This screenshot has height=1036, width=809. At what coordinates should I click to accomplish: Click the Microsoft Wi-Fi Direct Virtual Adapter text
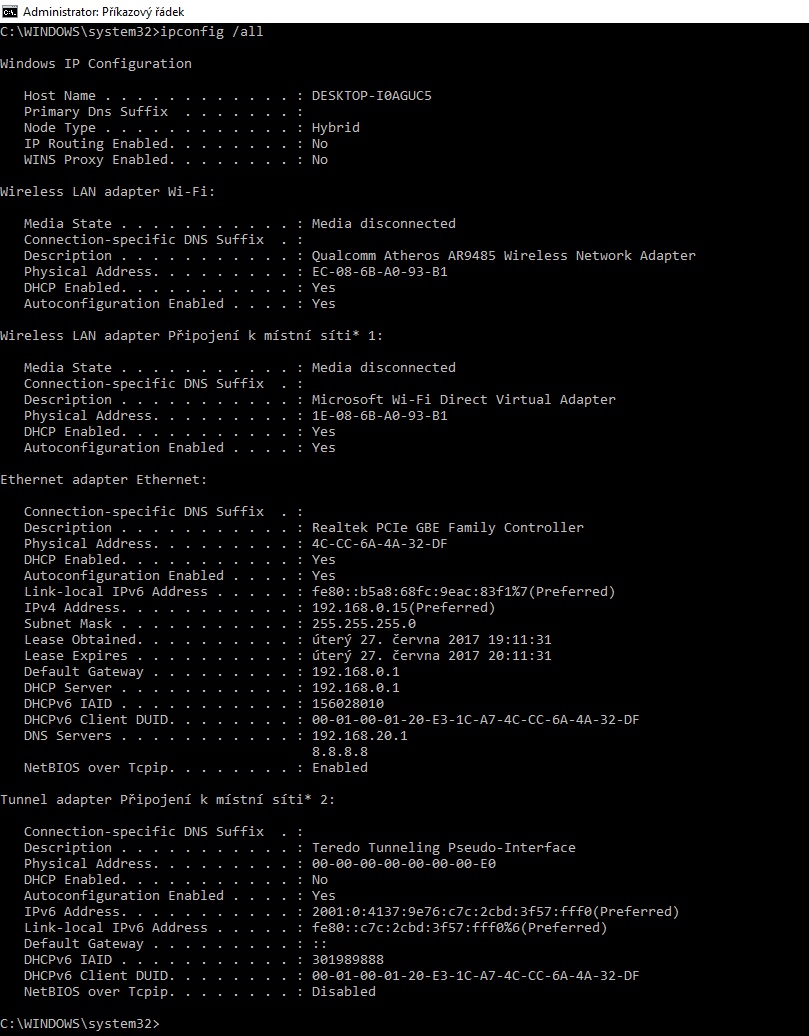[x=463, y=400]
